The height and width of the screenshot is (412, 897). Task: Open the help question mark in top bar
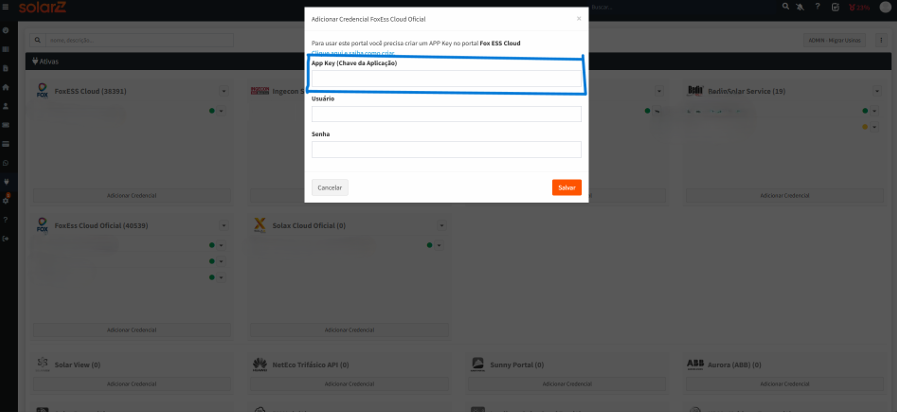pos(817,7)
